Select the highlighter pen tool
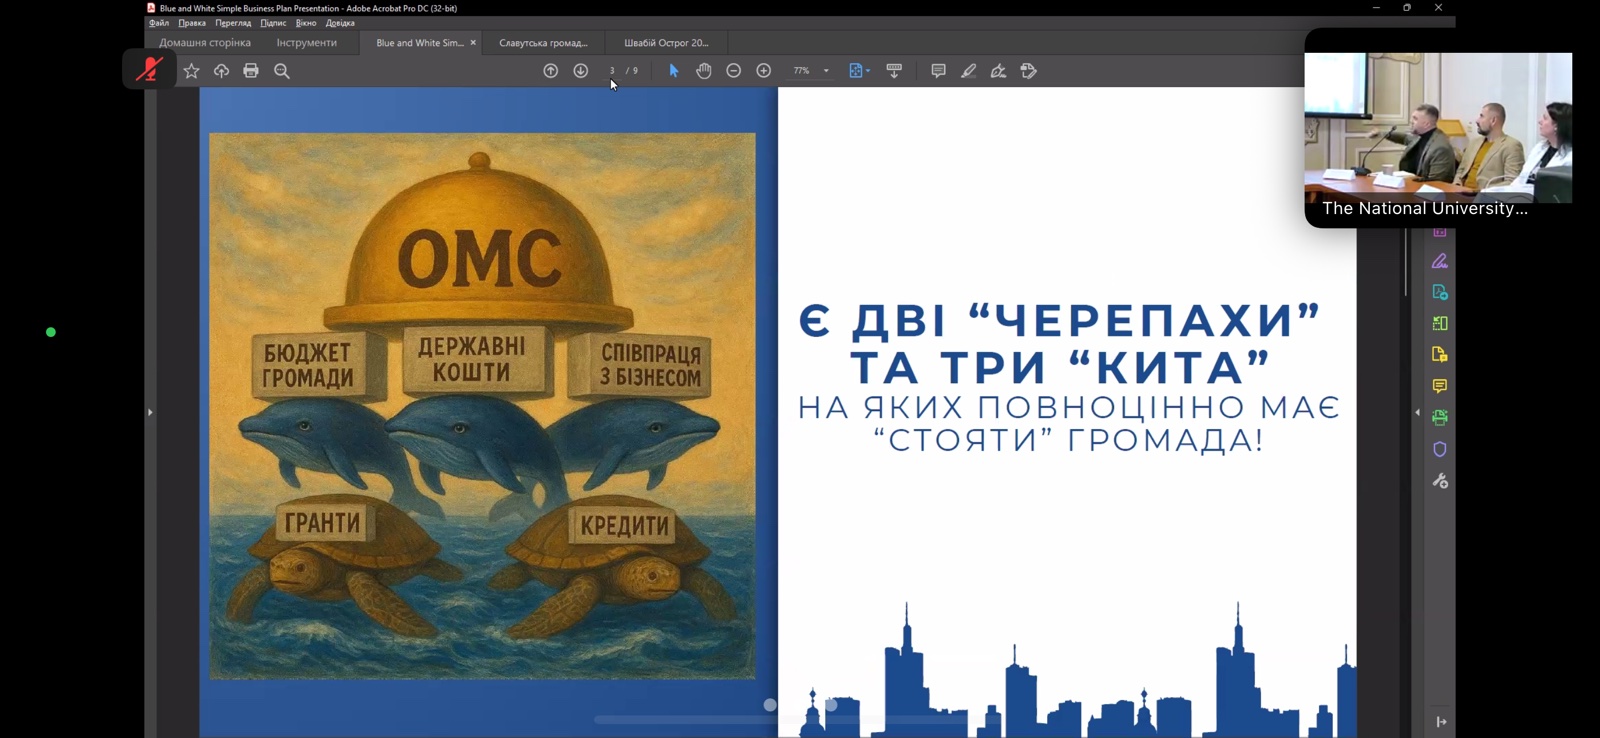 click(x=968, y=71)
